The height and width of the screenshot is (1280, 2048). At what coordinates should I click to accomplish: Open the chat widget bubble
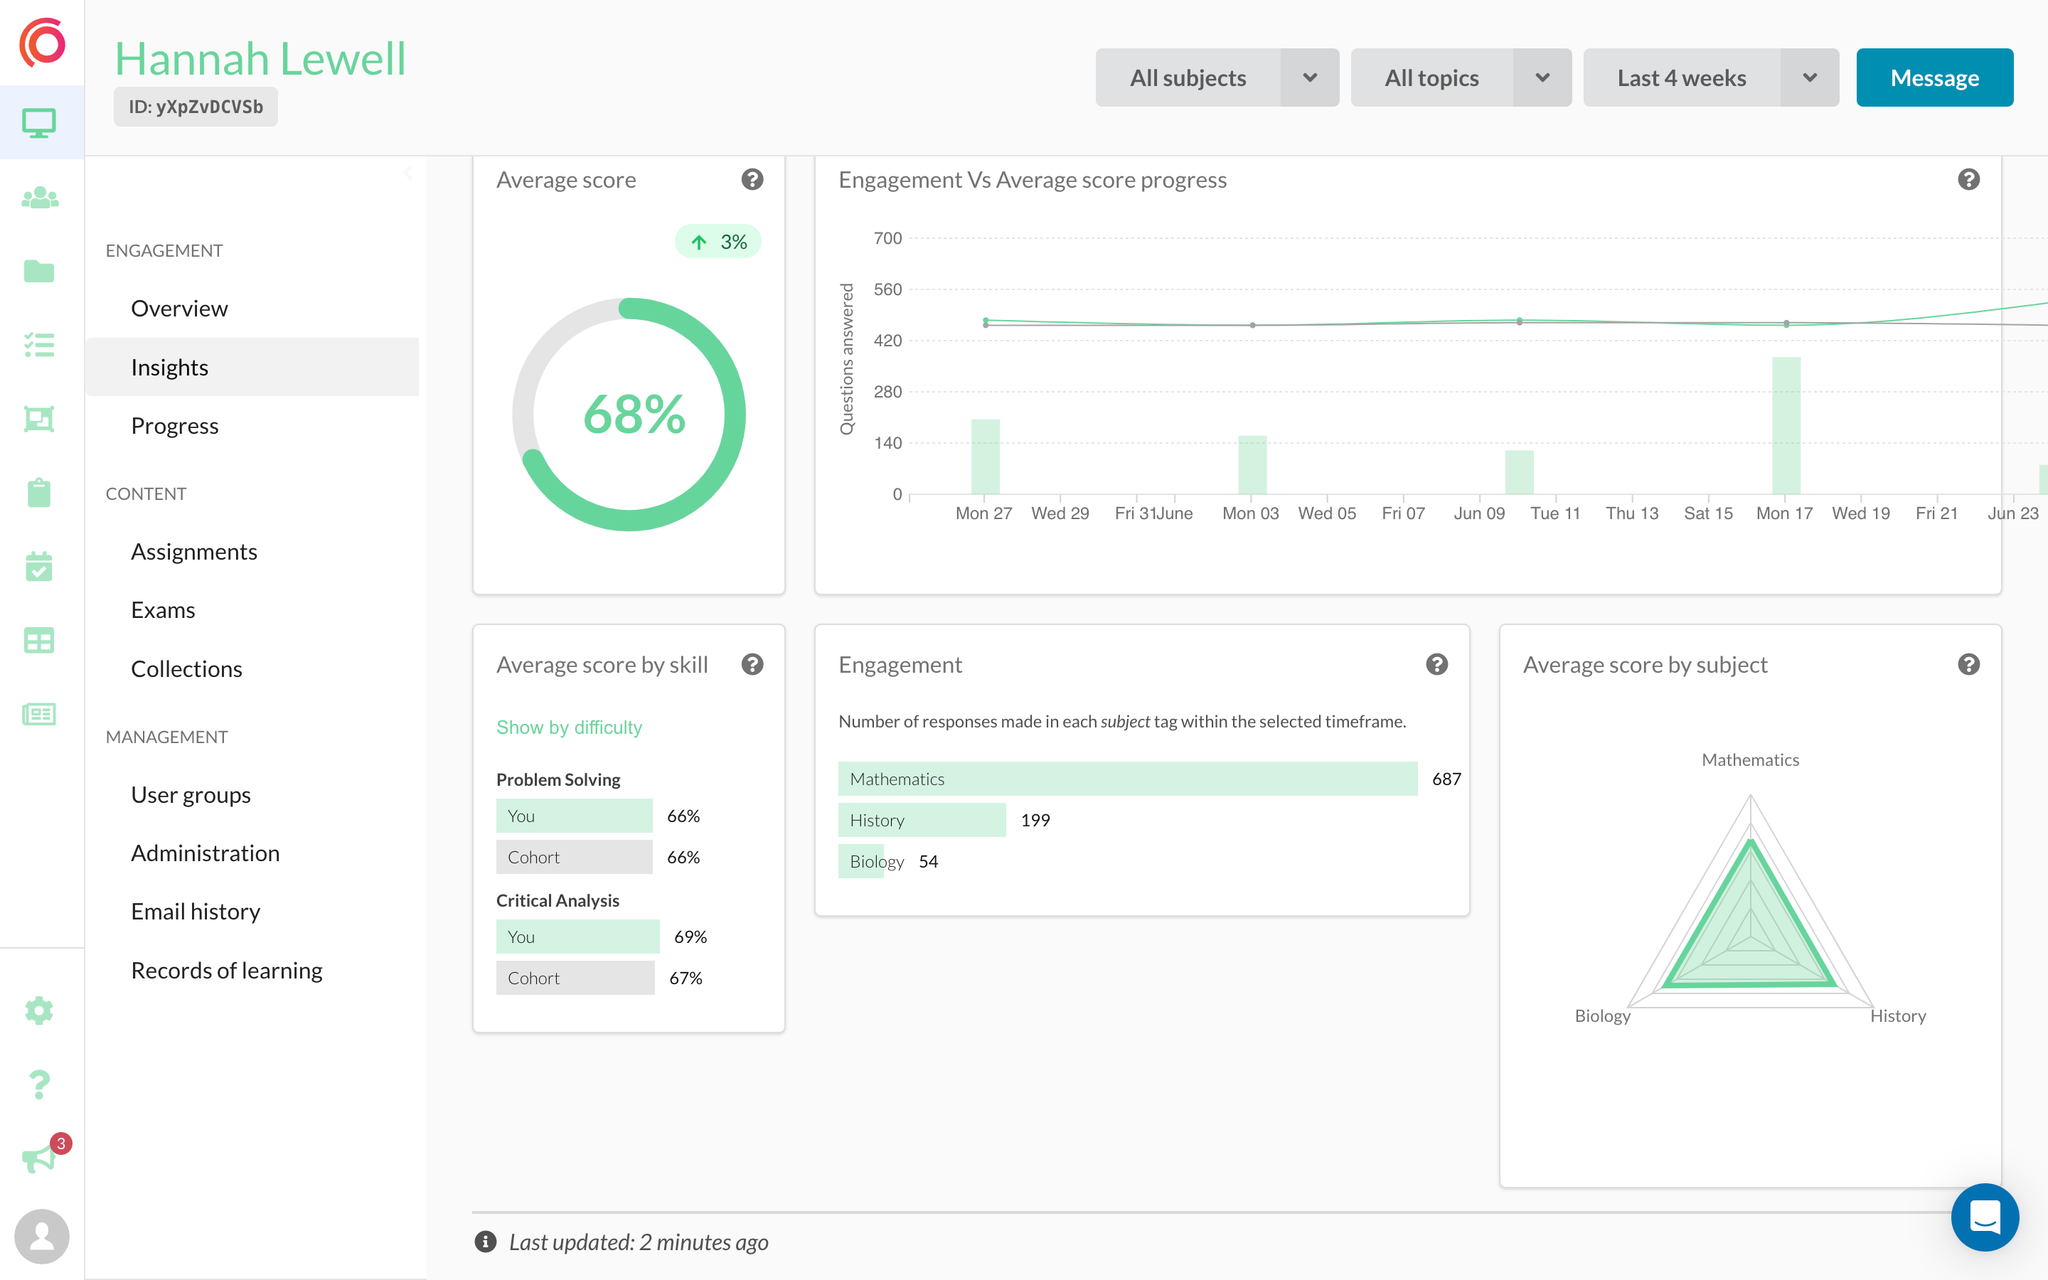coord(1984,1217)
